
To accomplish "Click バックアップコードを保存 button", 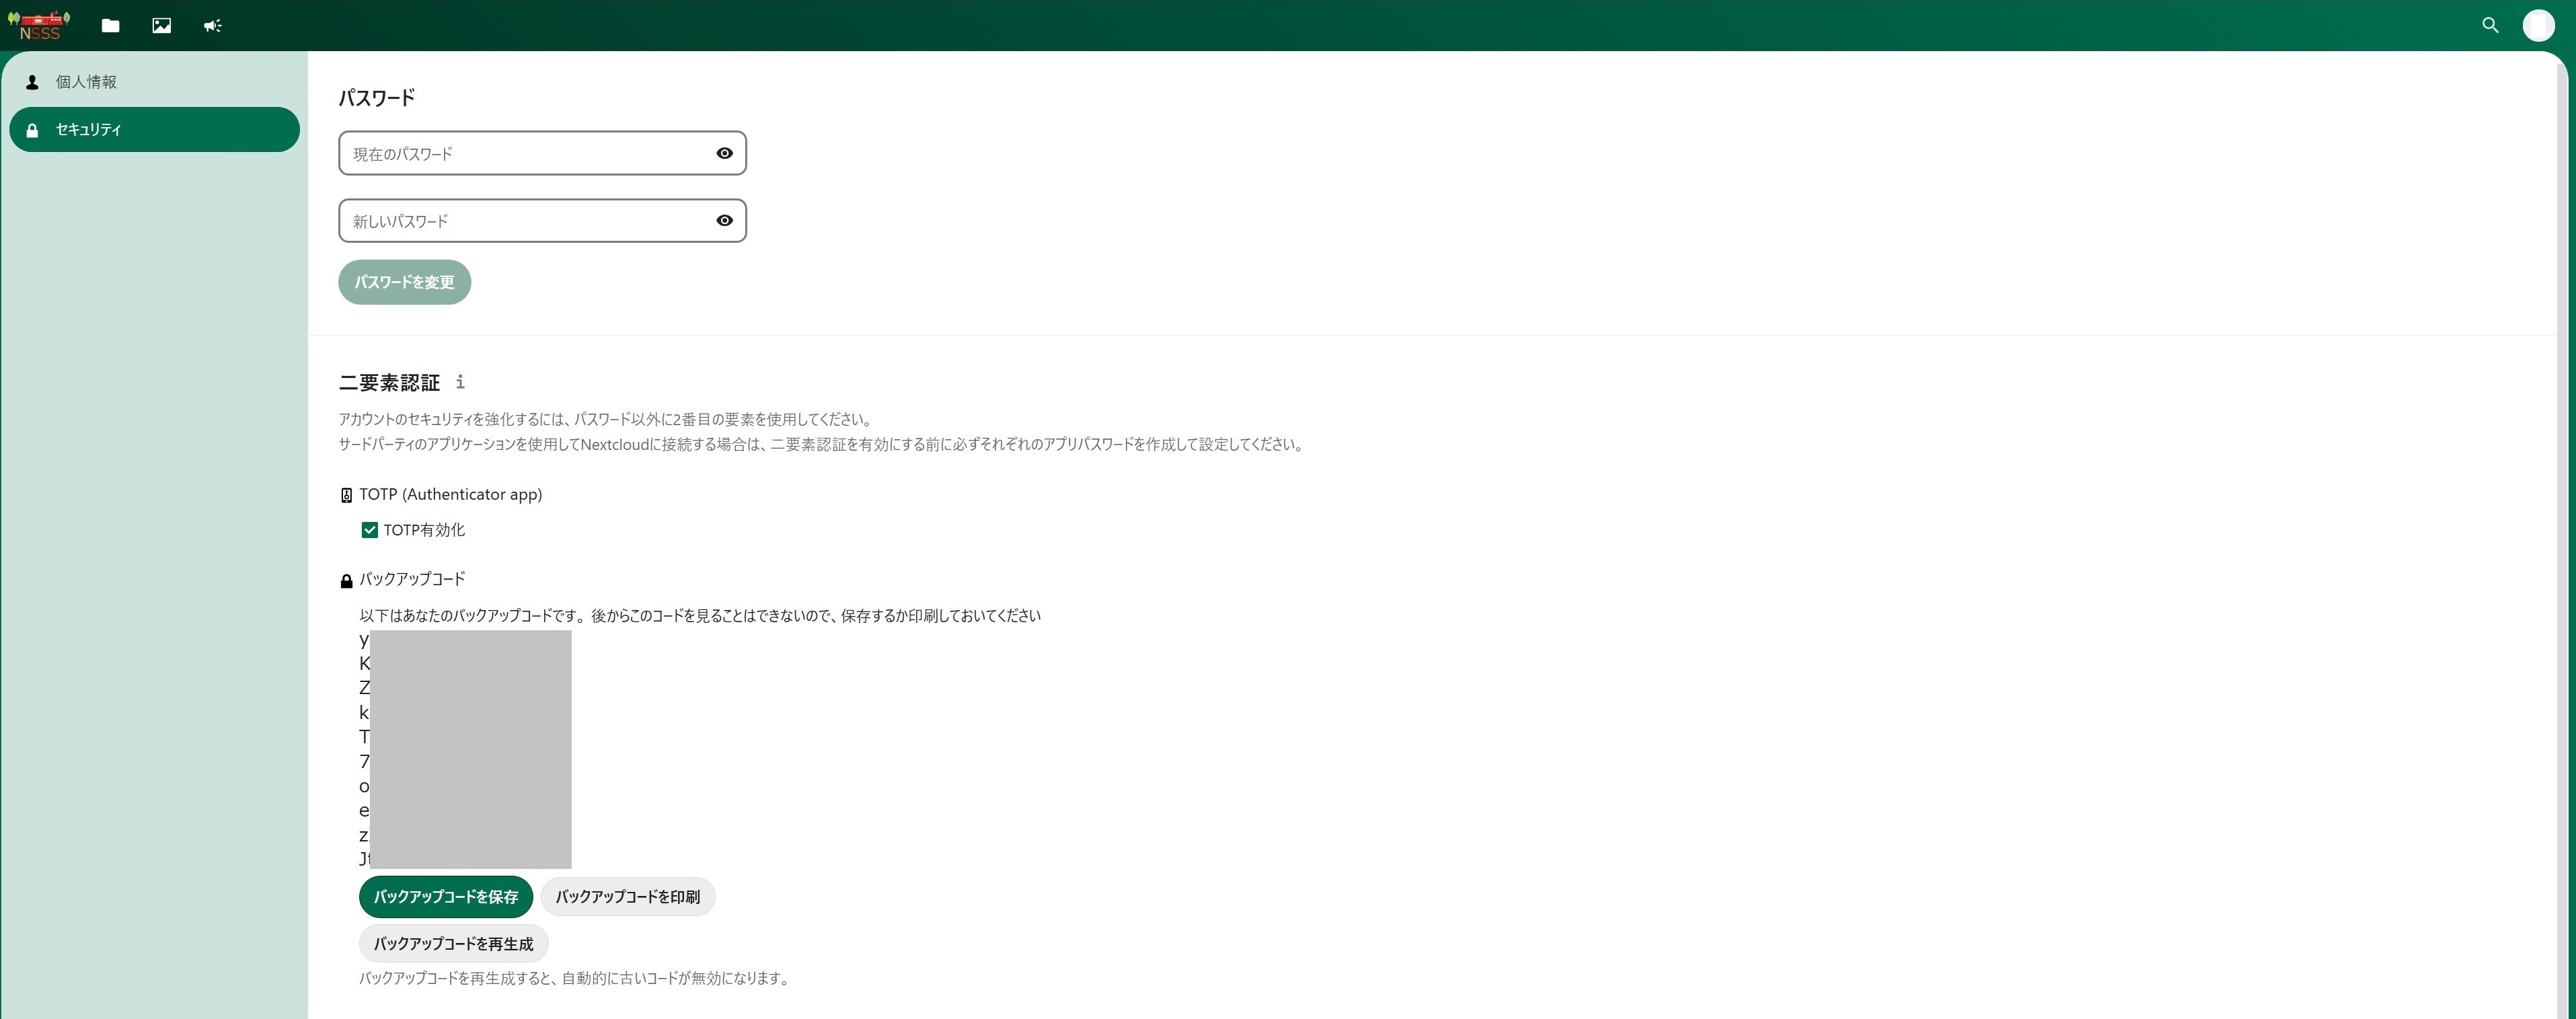I will point(445,897).
